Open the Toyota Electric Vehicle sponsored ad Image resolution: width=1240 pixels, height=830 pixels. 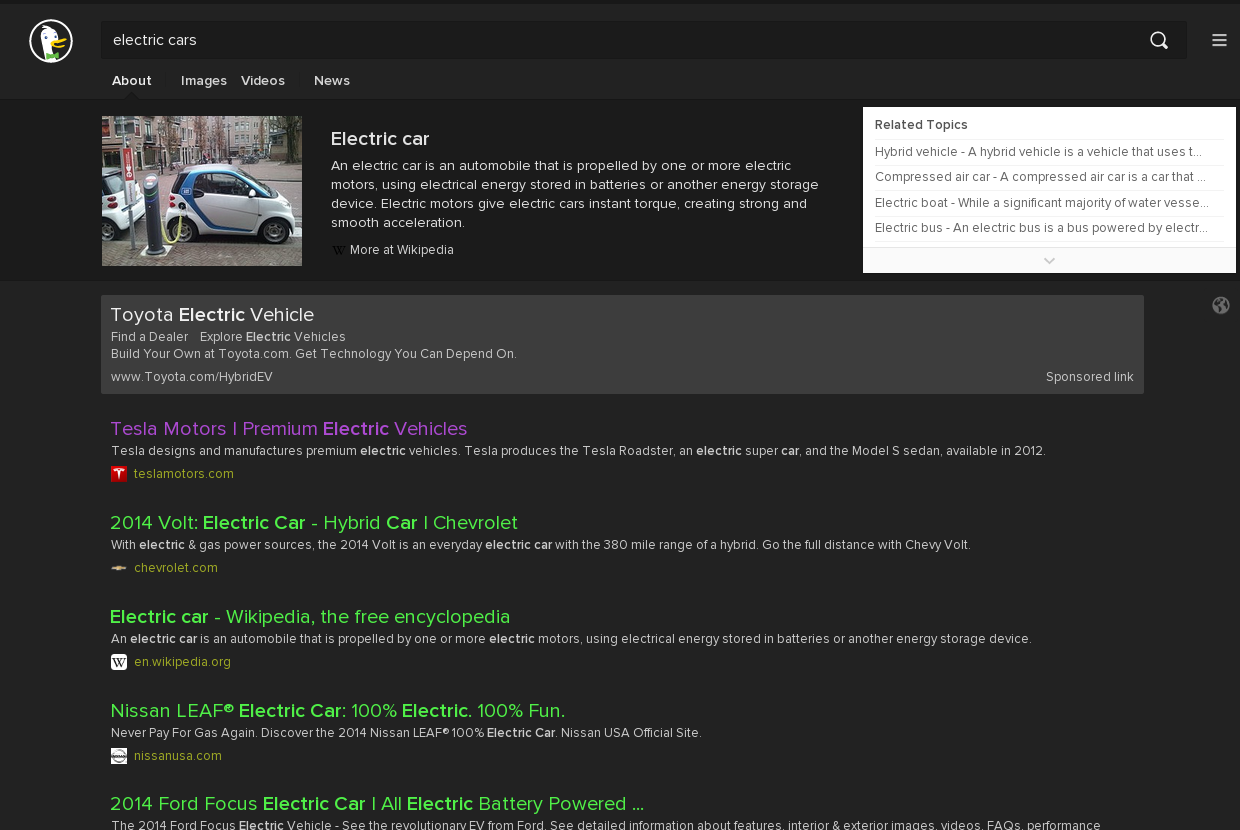[x=212, y=315]
